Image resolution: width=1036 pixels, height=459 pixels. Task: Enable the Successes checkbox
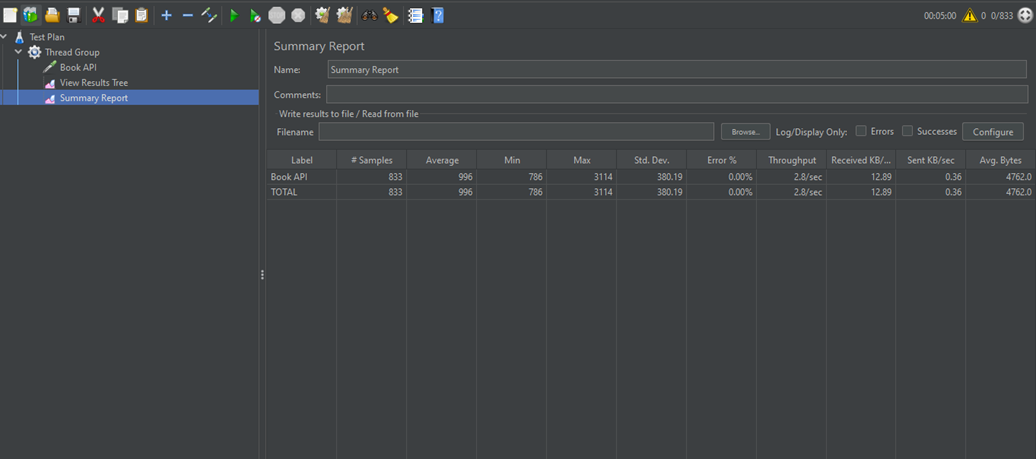tap(907, 131)
